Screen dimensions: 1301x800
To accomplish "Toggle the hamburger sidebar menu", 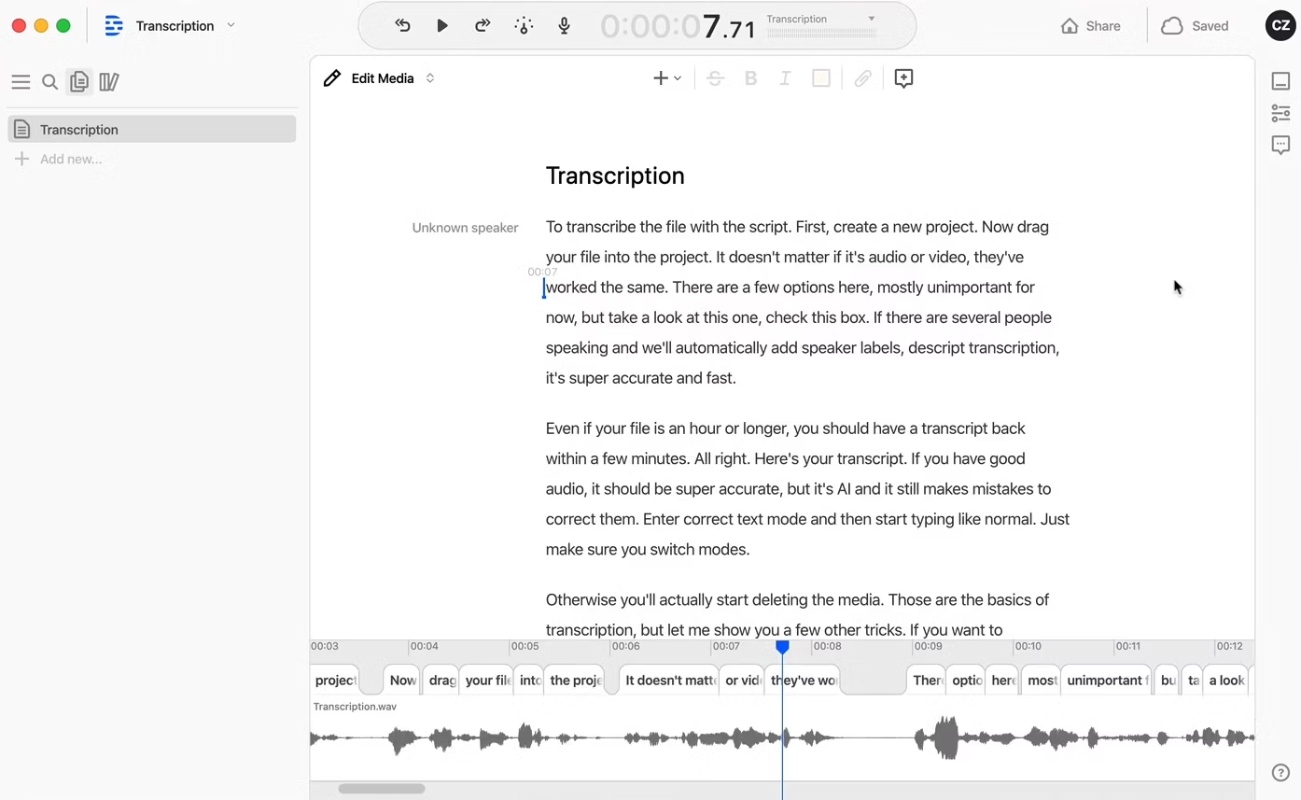I will click(x=20, y=82).
